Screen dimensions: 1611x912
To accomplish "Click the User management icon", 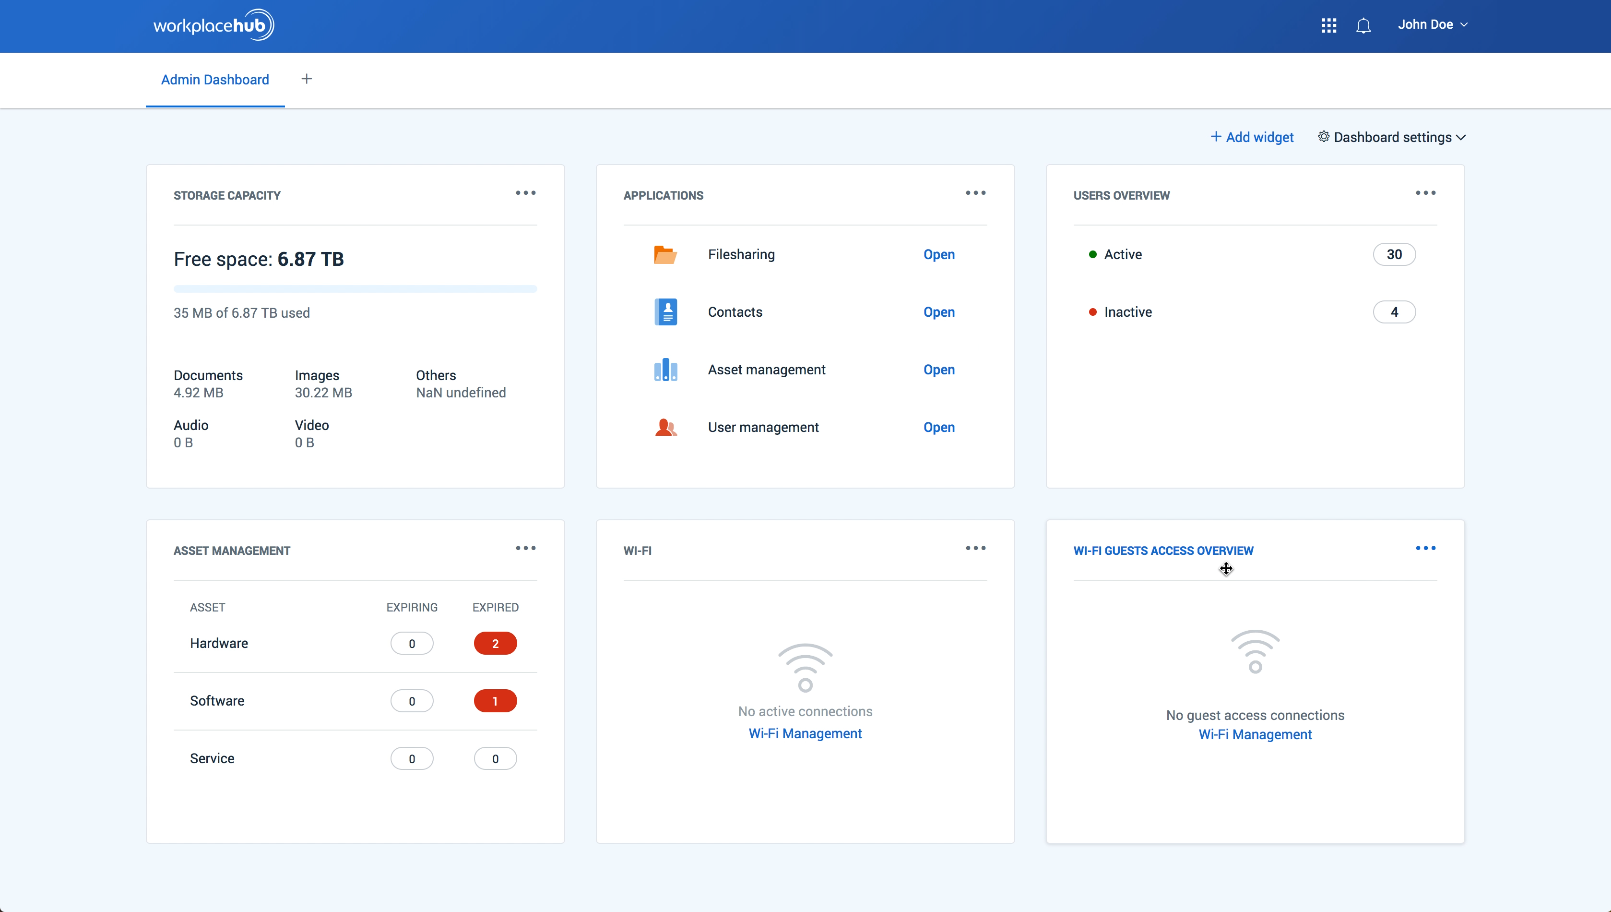I will click(x=666, y=427).
